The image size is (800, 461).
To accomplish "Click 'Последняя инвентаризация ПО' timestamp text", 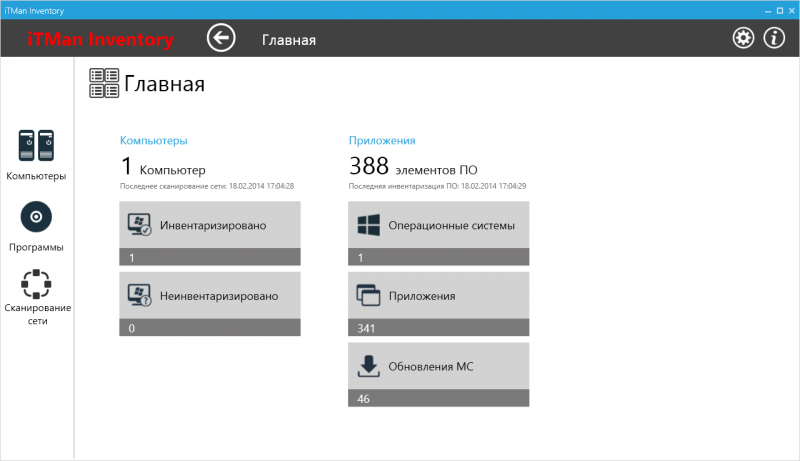I will point(437,186).
